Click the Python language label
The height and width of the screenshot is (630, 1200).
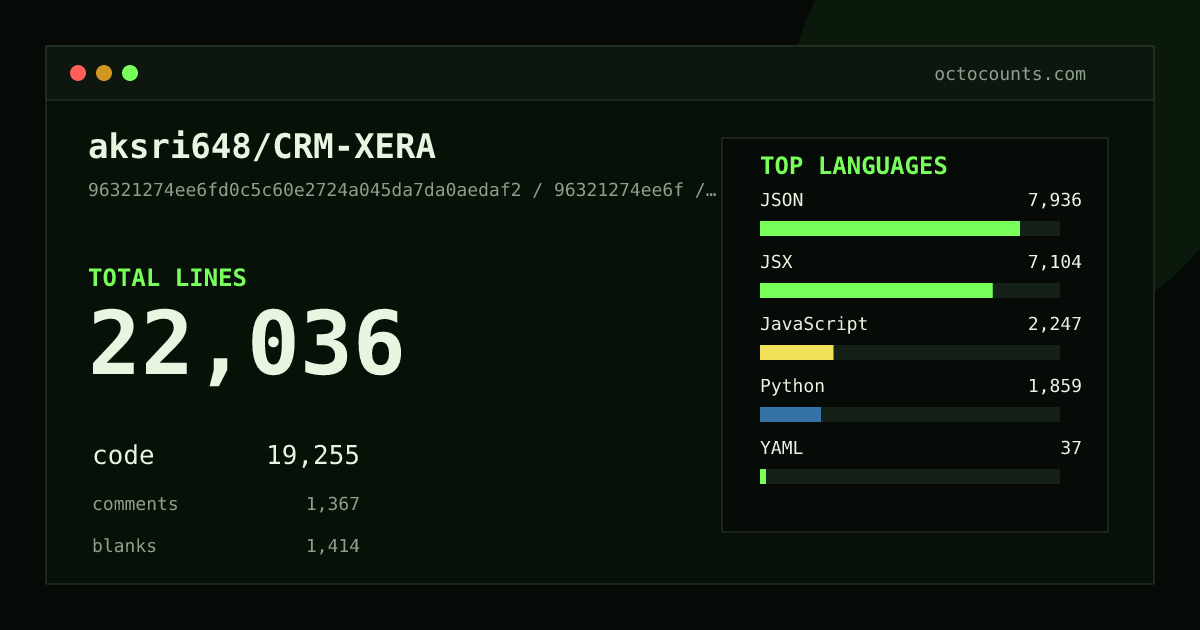[x=792, y=386]
